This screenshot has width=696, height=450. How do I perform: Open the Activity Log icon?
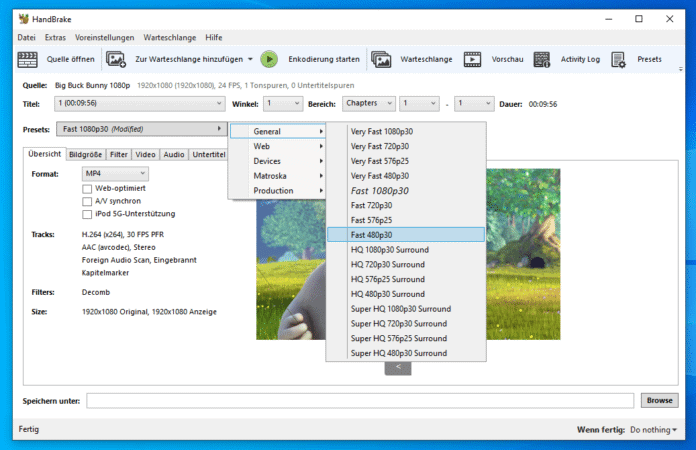[542, 59]
